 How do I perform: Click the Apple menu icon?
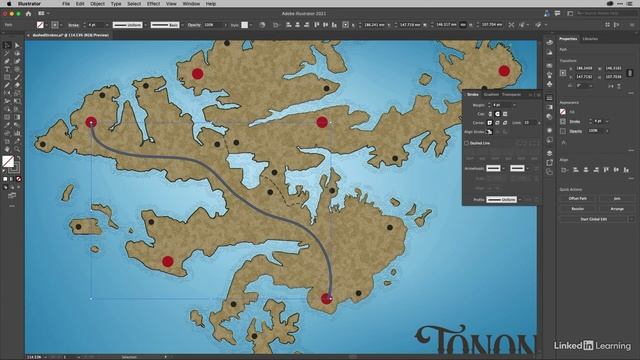click(9, 4)
